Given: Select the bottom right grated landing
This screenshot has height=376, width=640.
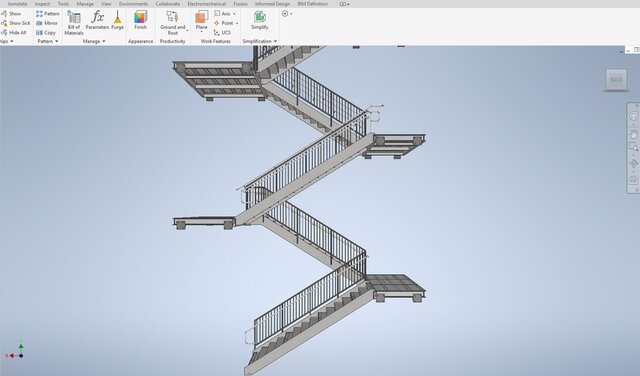Looking at the screenshot, I should pyautogui.click(x=395, y=287).
